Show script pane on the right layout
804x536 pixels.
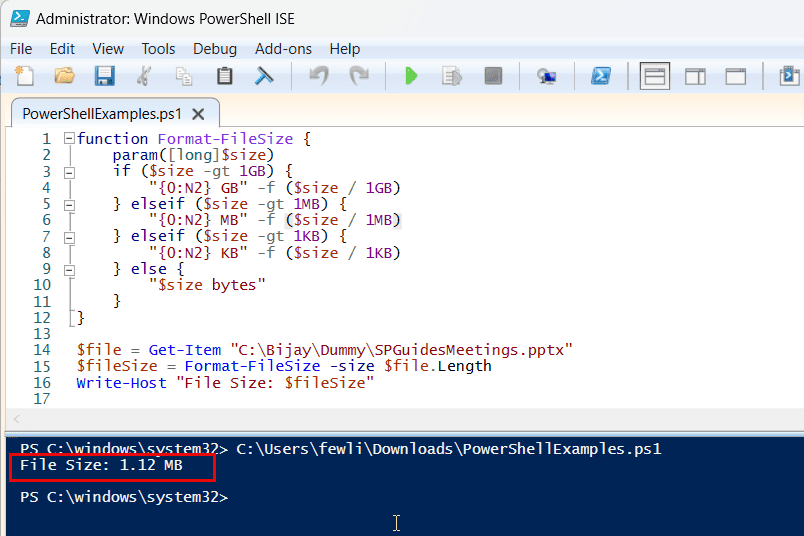695,76
